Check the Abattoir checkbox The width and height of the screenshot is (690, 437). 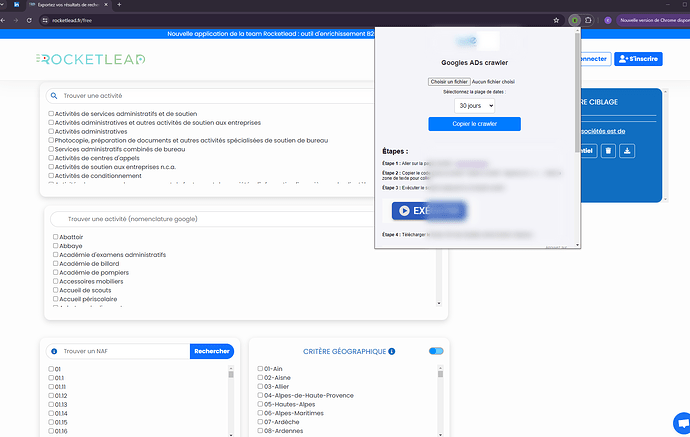tap(55, 237)
